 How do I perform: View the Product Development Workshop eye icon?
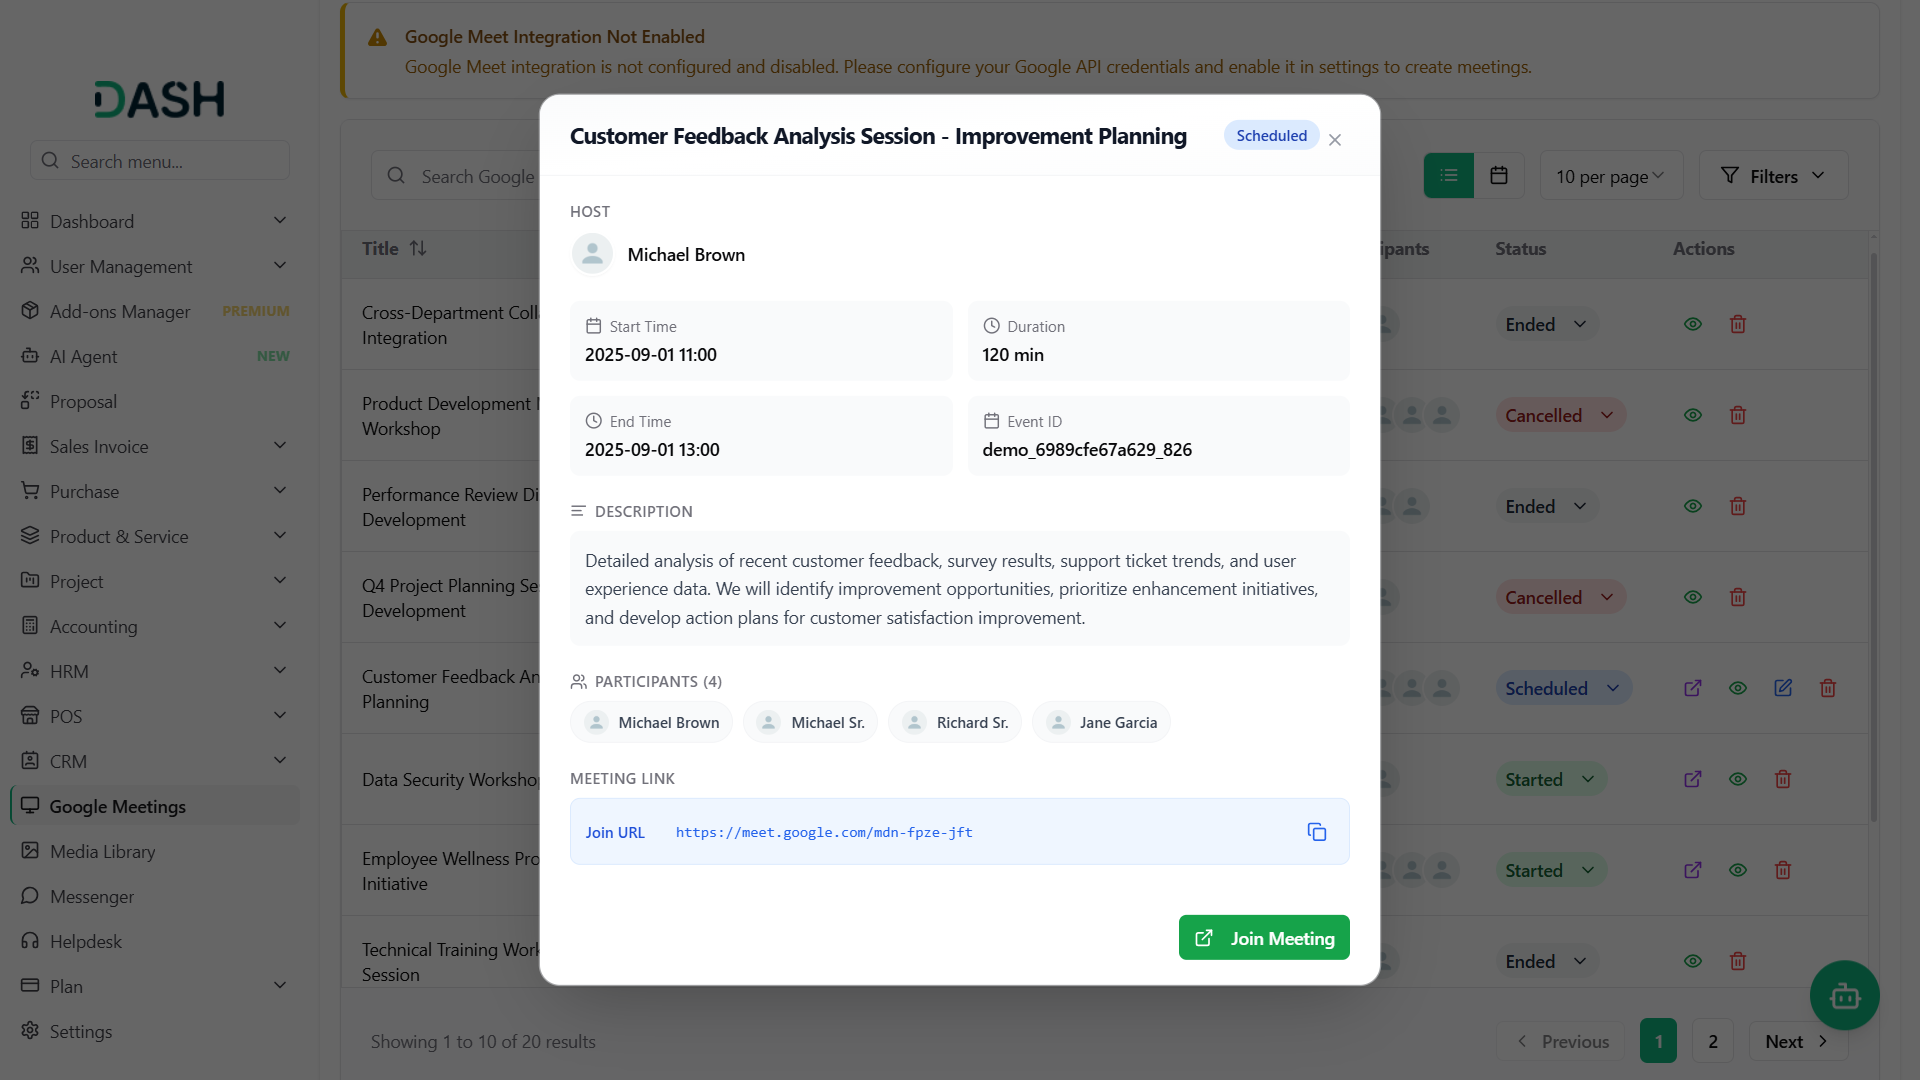pyautogui.click(x=1693, y=415)
